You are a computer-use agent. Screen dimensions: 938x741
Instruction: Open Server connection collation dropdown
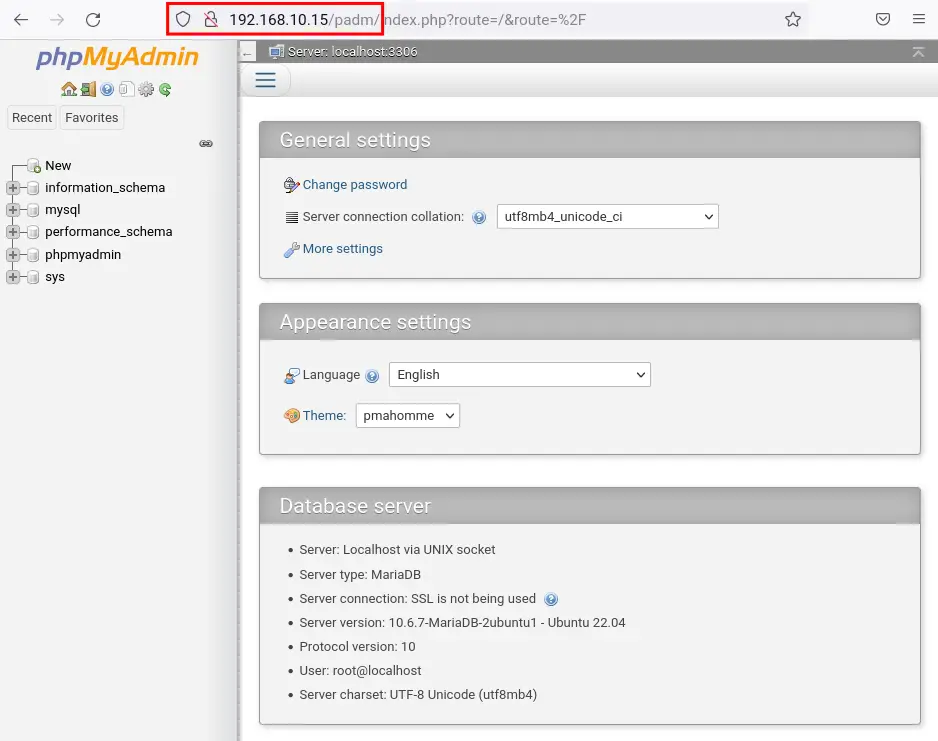(607, 216)
